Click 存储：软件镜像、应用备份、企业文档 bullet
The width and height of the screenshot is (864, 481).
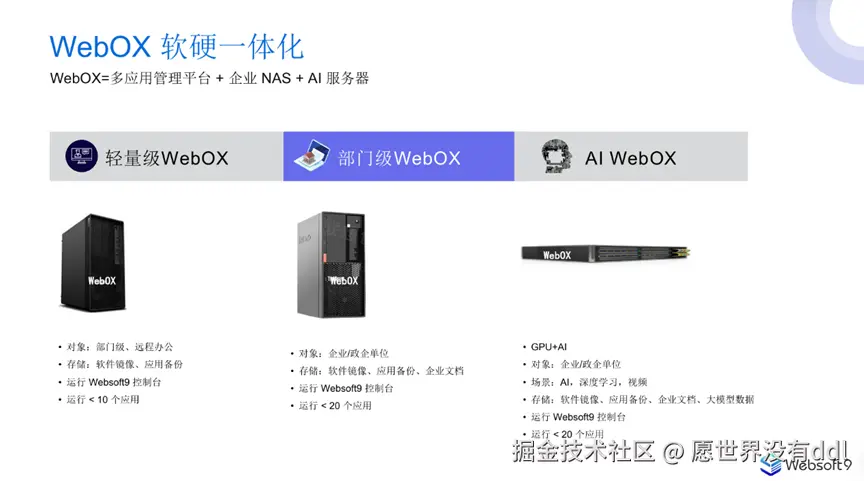[x=381, y=371]
